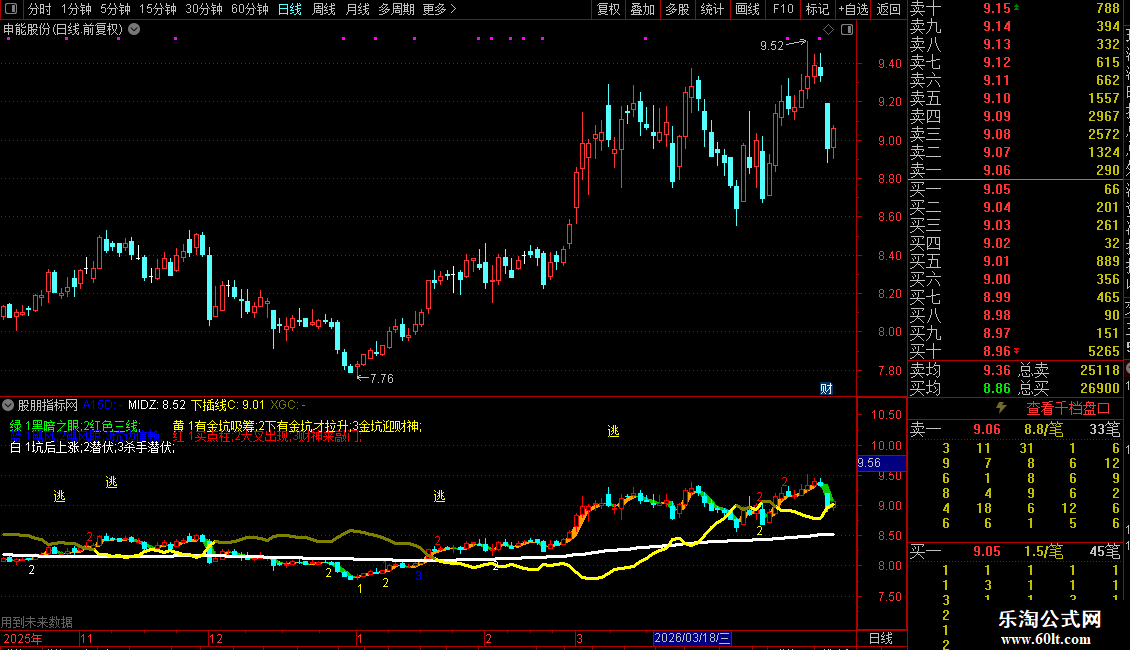1130x650 pixels.
Task: Open the 申能股份 chart title dropdown arrow
Action: (x=134, y=30)
